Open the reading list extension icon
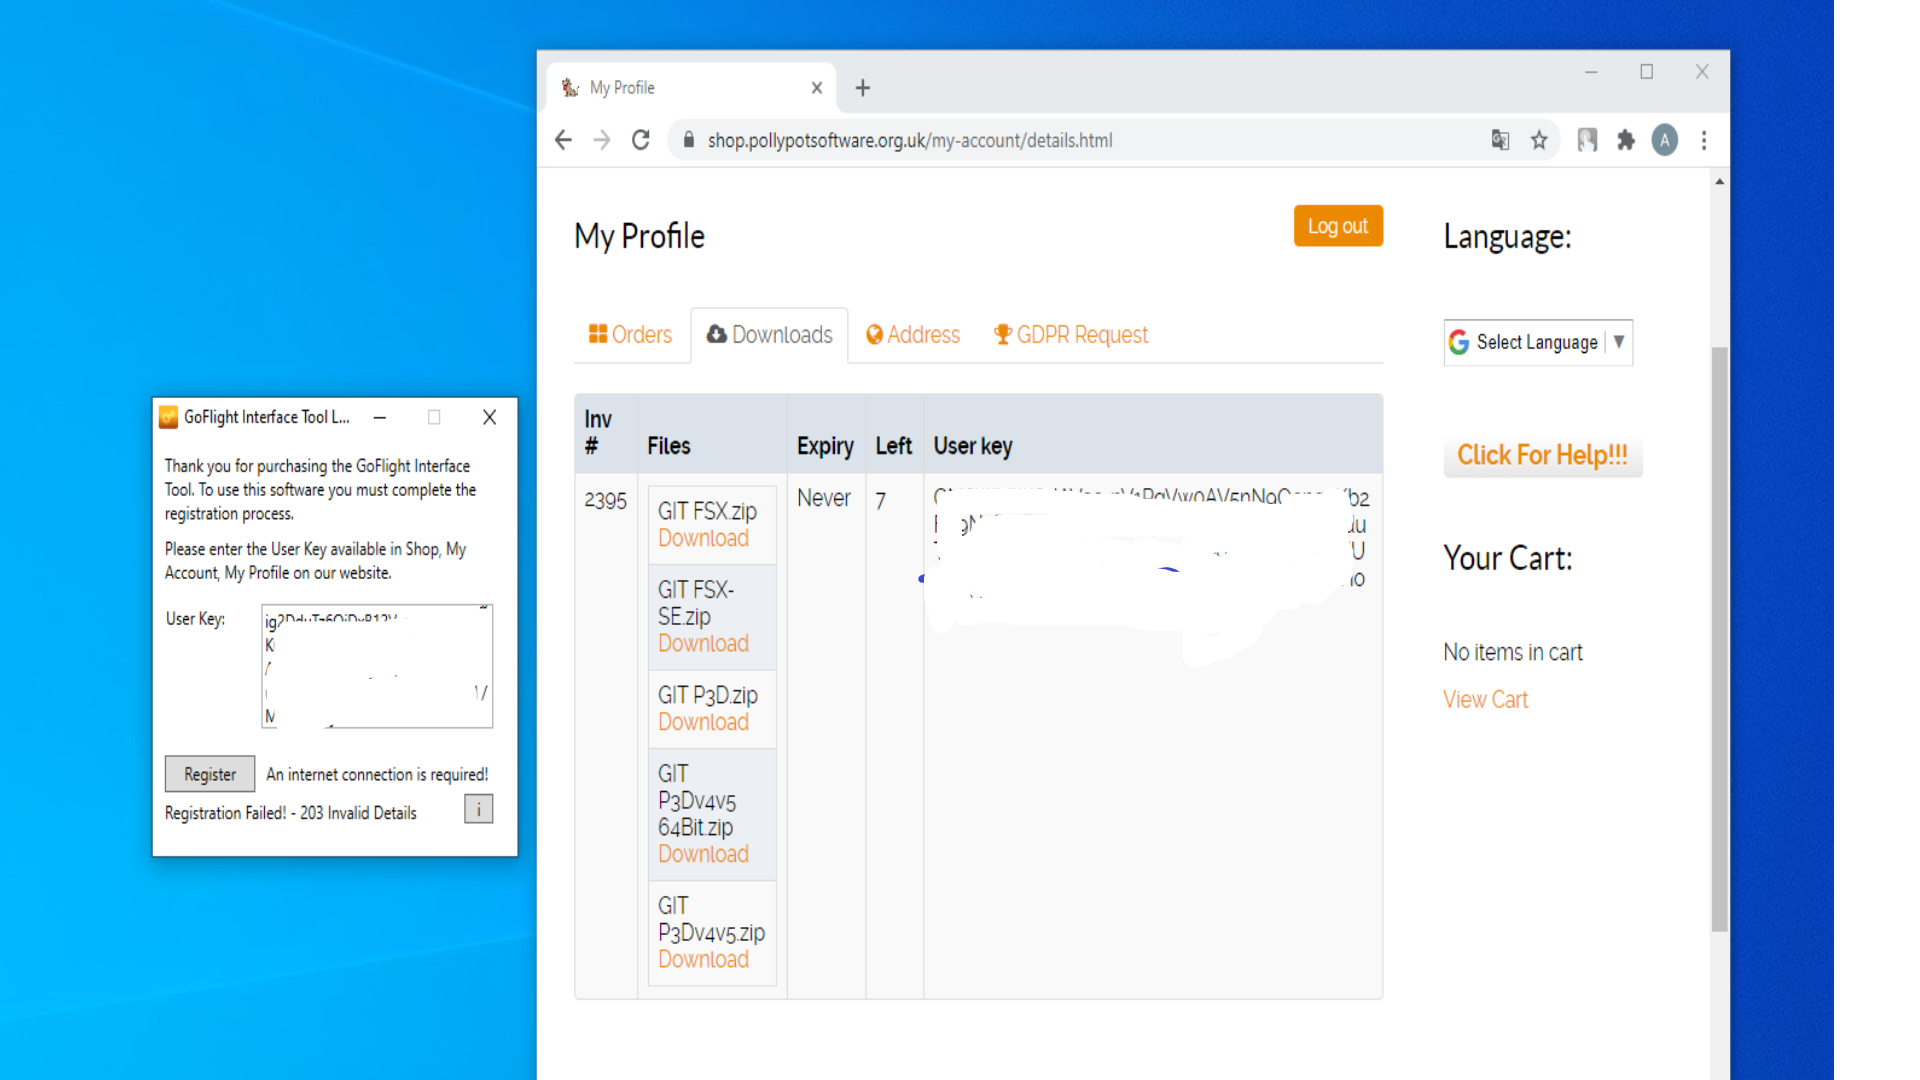Viewport: 1920px width, 1080px height. [x=1587, y=140]
